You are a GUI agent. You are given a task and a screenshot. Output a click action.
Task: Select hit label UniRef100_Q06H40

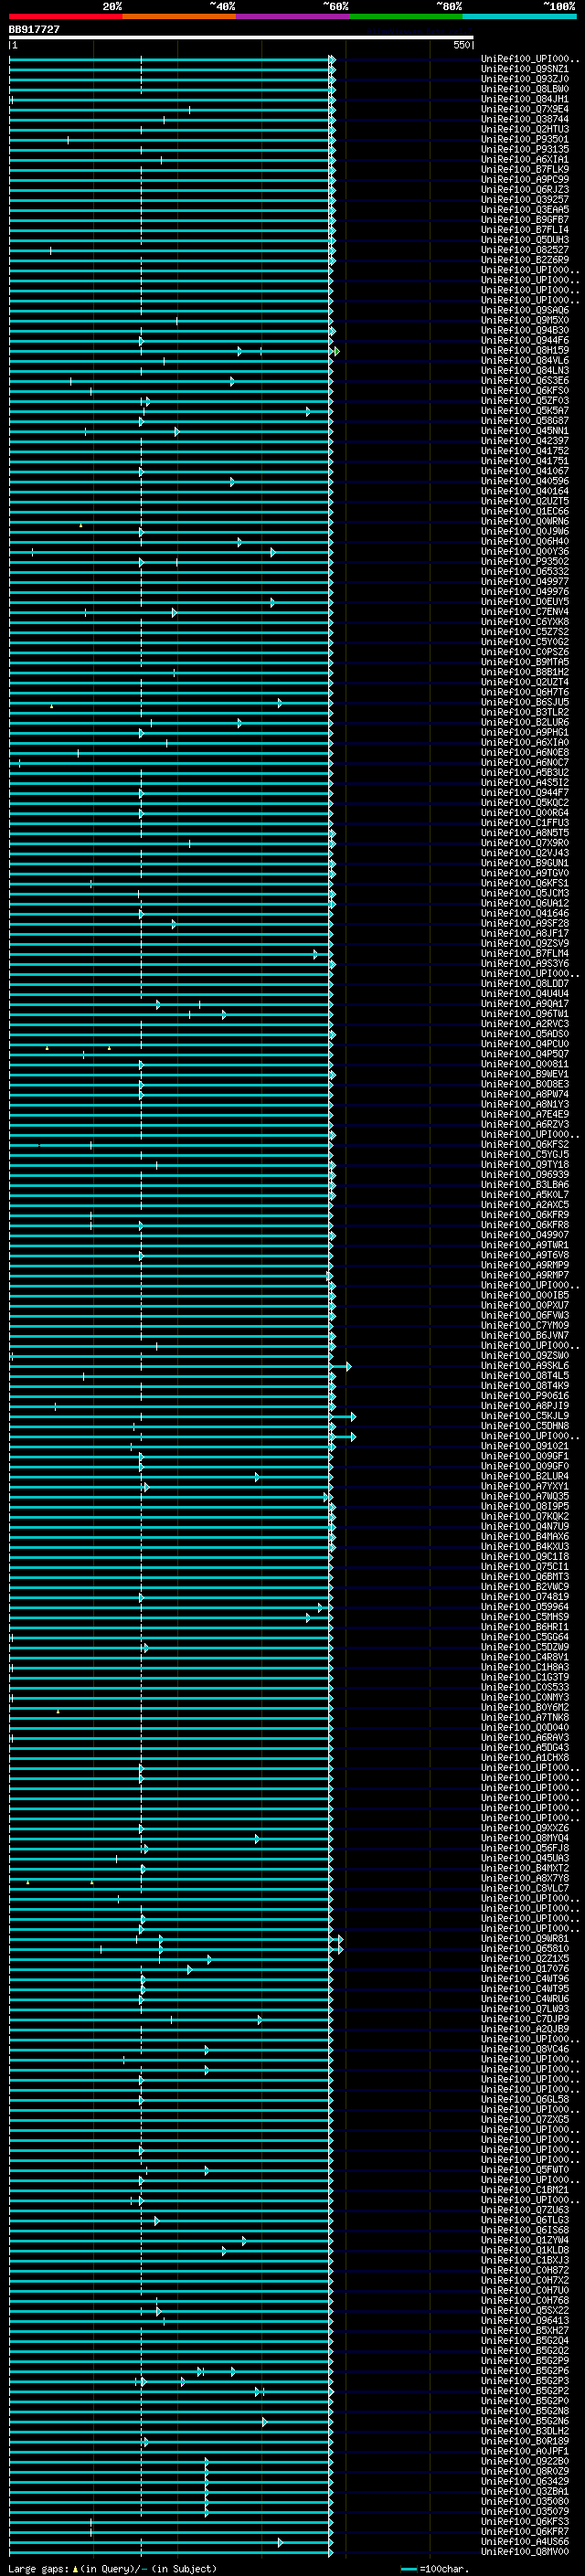coord(525,542)
